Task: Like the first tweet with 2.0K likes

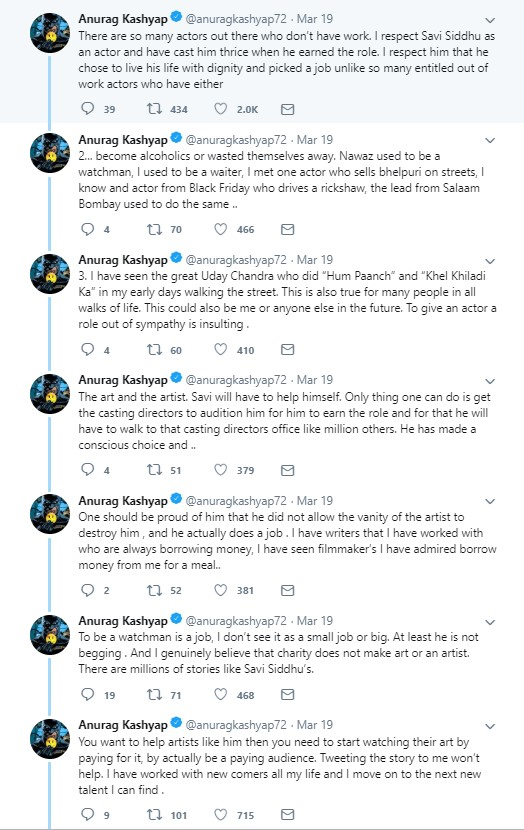Action: click(220, 109)
